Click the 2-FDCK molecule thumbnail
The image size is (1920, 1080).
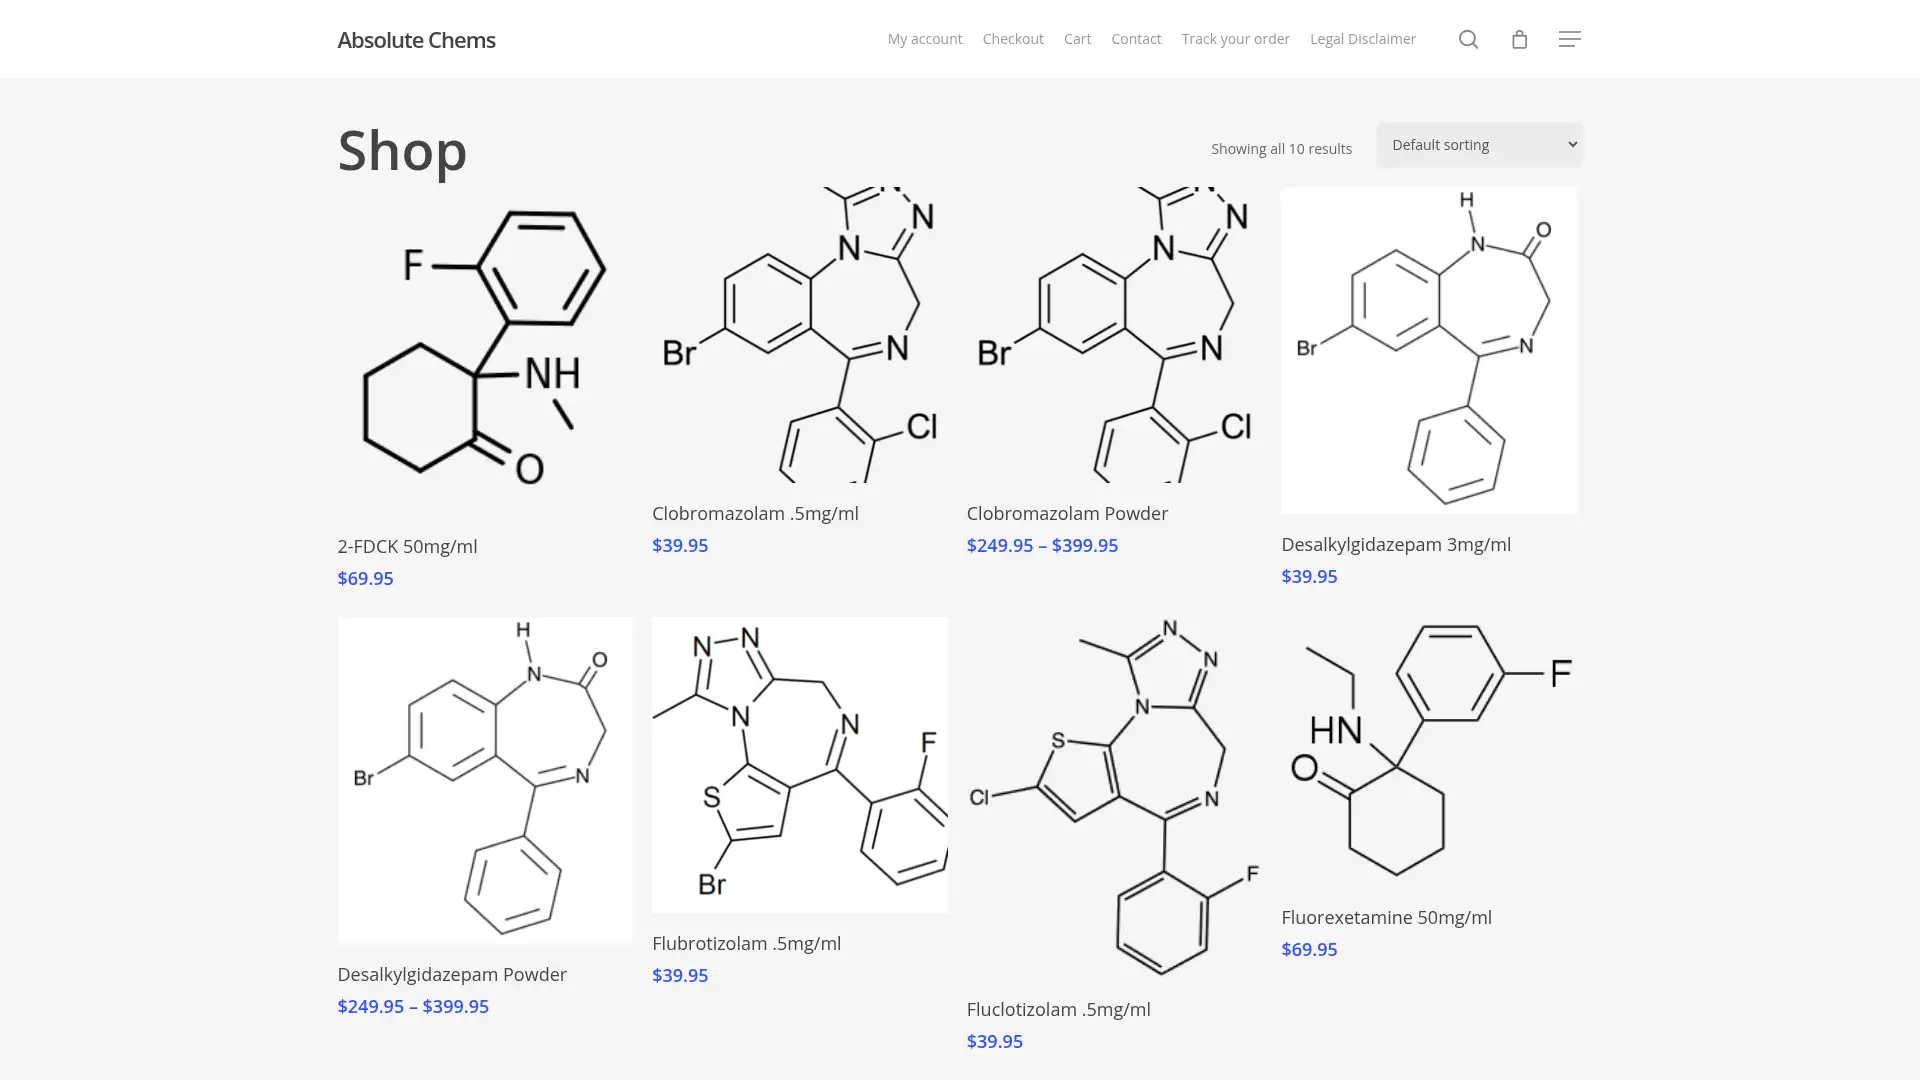coord(484,350)
